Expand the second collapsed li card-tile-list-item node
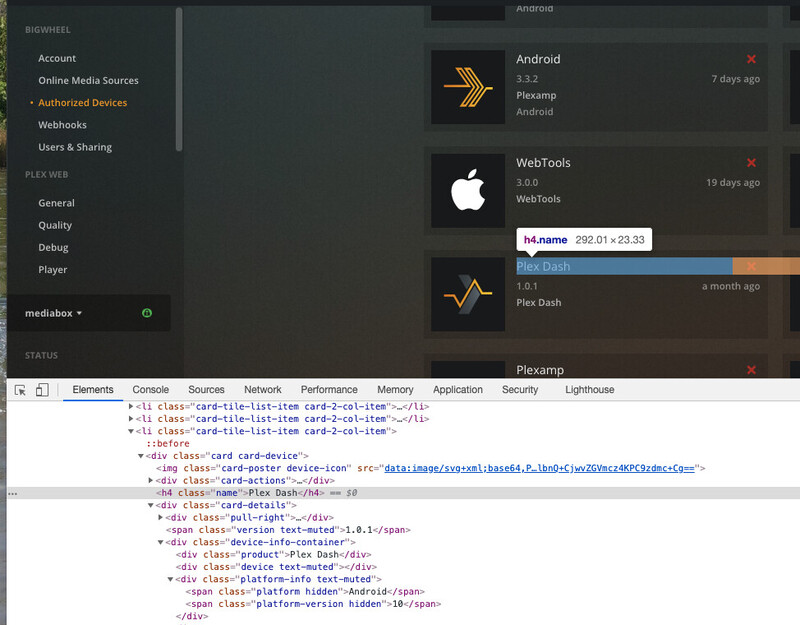 tap(131, 419)
